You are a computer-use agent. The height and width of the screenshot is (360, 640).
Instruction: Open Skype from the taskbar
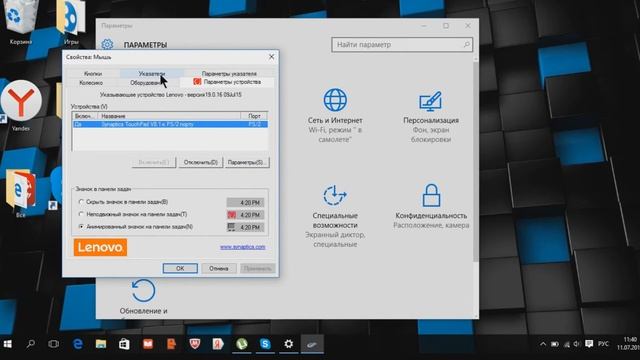(265, 344)
